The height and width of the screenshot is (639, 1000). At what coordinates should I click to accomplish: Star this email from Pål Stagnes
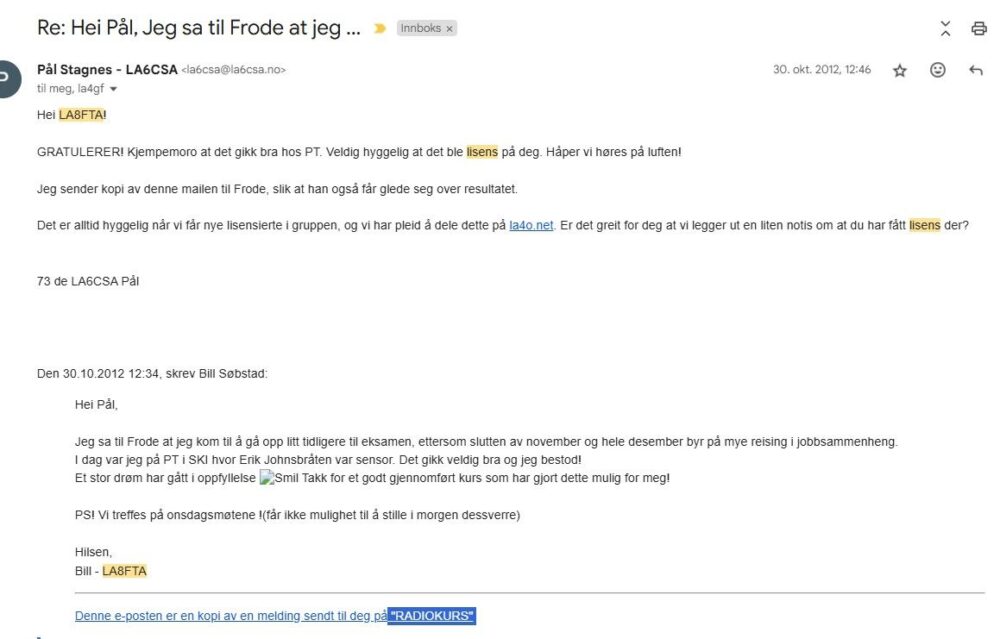899,71
